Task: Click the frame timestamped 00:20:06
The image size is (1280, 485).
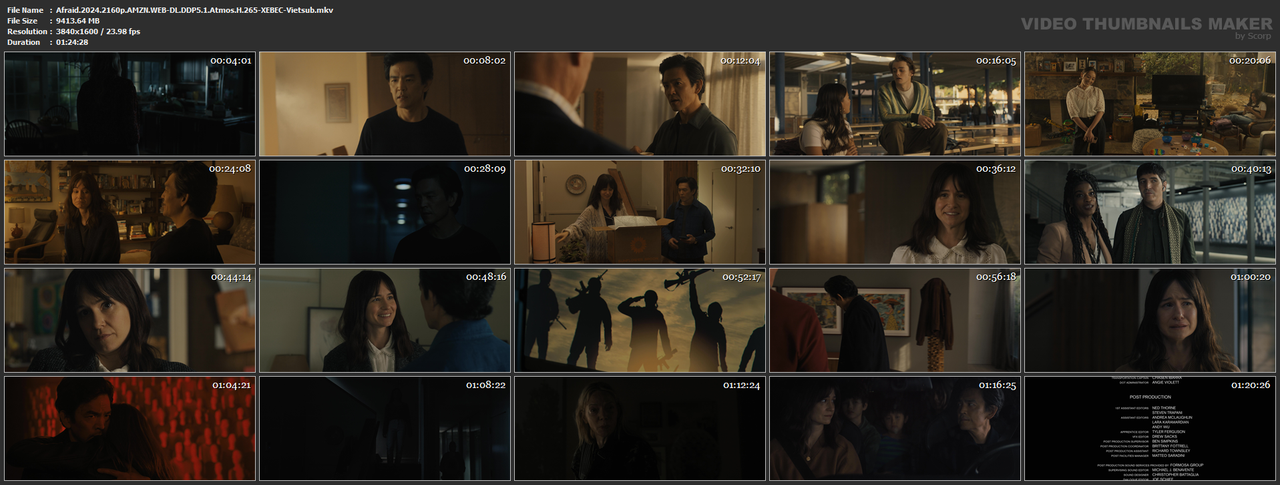Action: coord(1150,104)
